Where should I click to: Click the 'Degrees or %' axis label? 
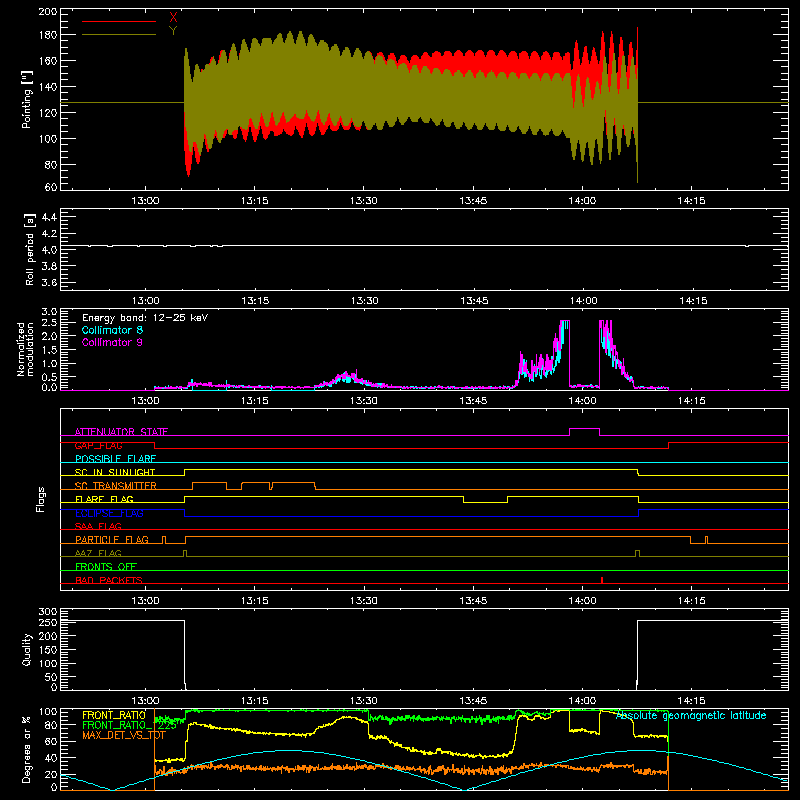click(27, 749)
